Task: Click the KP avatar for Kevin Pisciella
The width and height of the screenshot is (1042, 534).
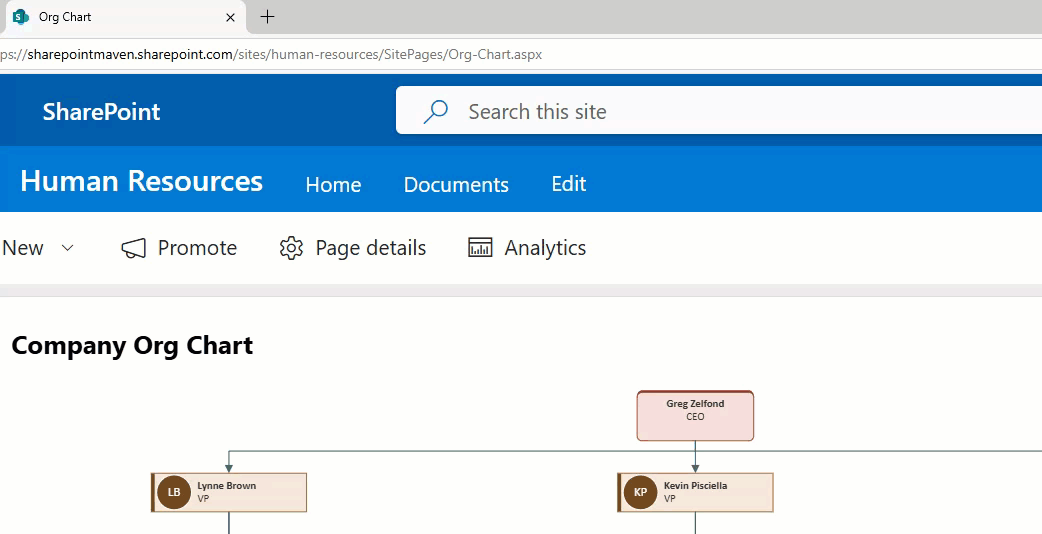Action: coord(641,492)
